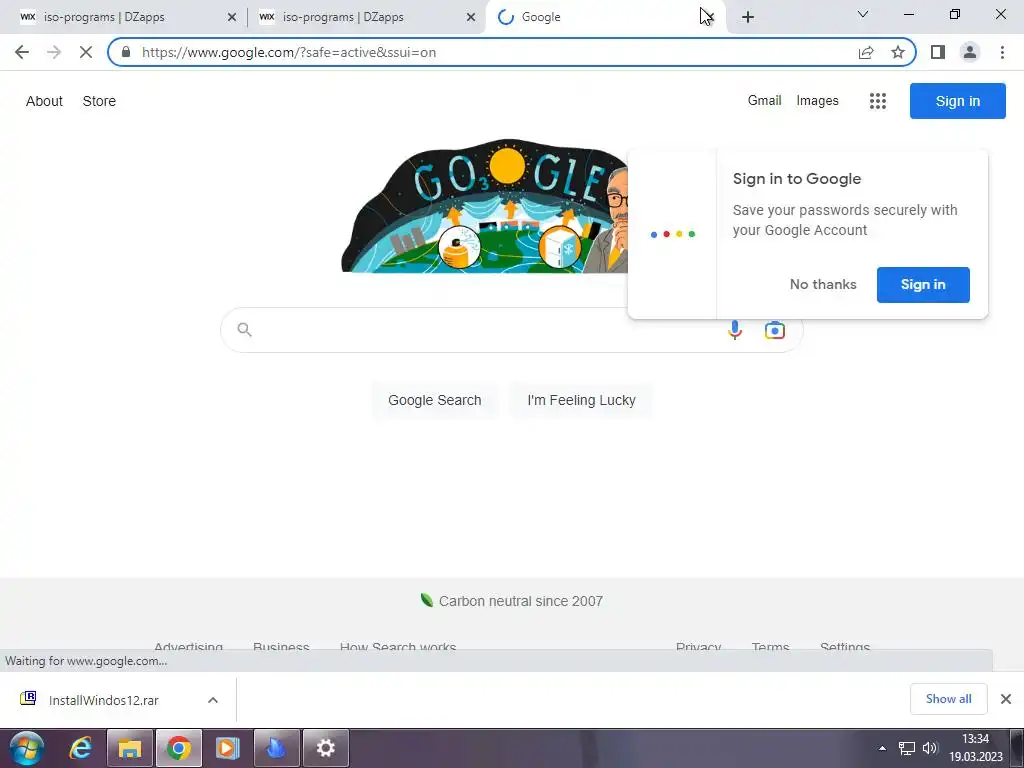Open the blue flame taskbar app
The width and height of the screenshot is (1024, 768).
[276, 748]
